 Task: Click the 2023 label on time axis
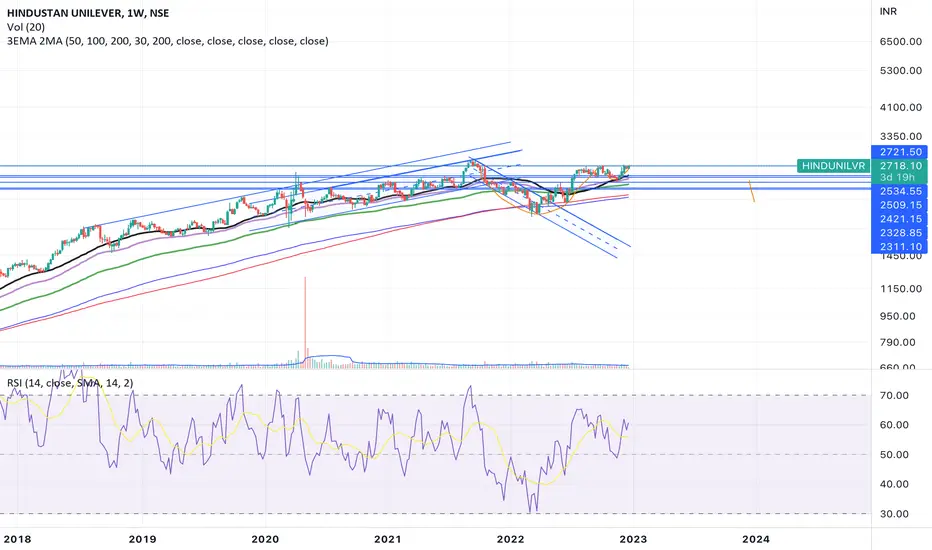tap(633, 539)
